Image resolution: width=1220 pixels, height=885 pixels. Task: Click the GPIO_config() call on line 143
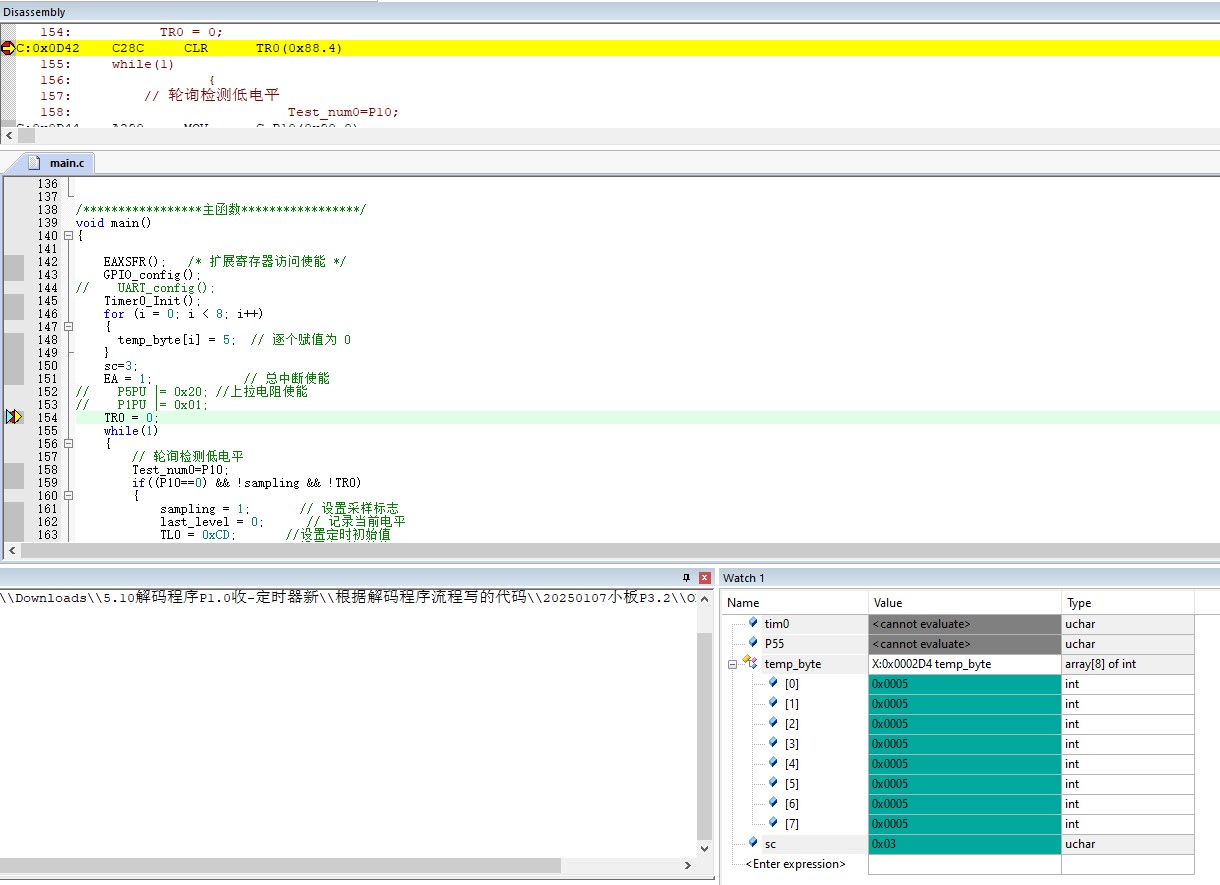click(x=152, y=274)
